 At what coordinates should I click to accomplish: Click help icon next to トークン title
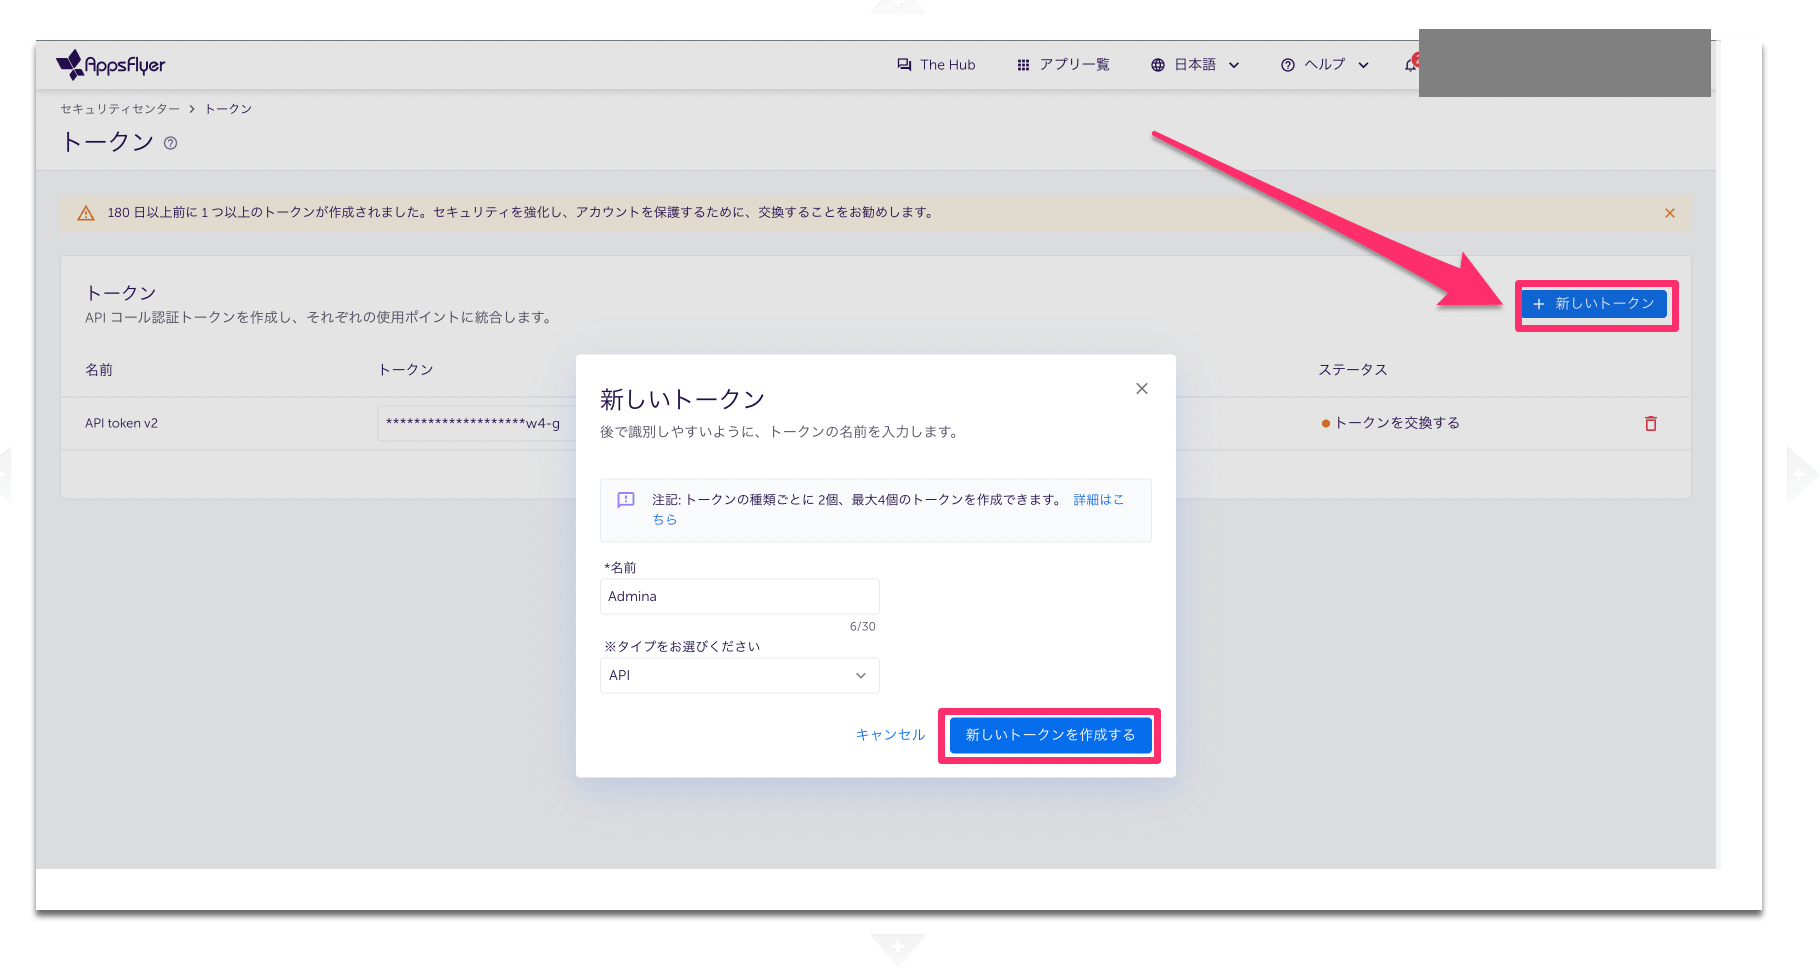pos(170,143)
